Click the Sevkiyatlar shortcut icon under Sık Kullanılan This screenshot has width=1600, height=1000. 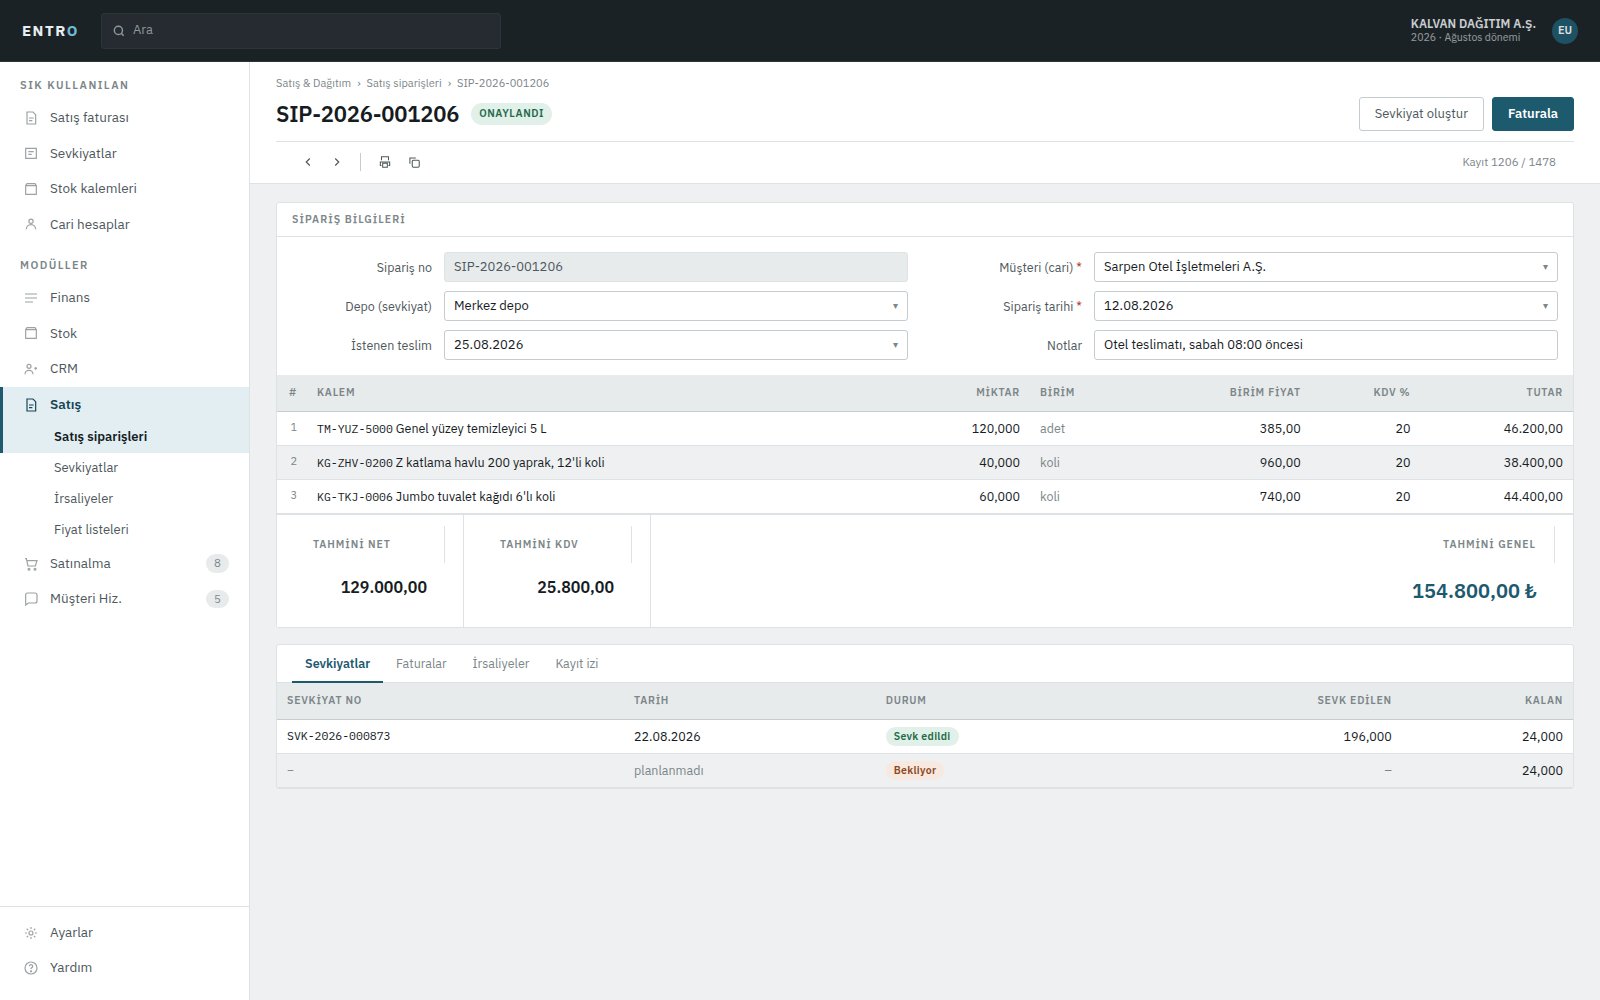click(x=31, y=154)
